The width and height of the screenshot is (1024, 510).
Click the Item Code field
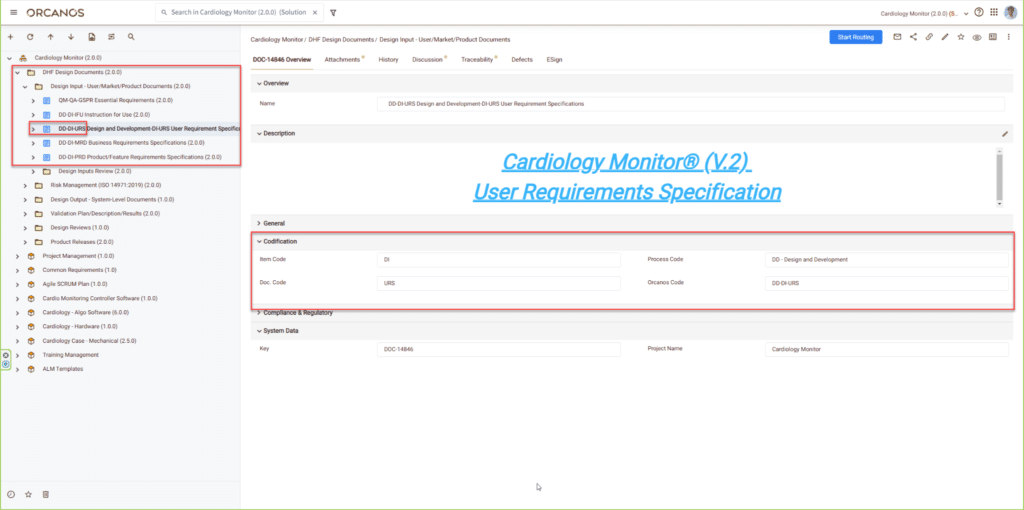499,260
